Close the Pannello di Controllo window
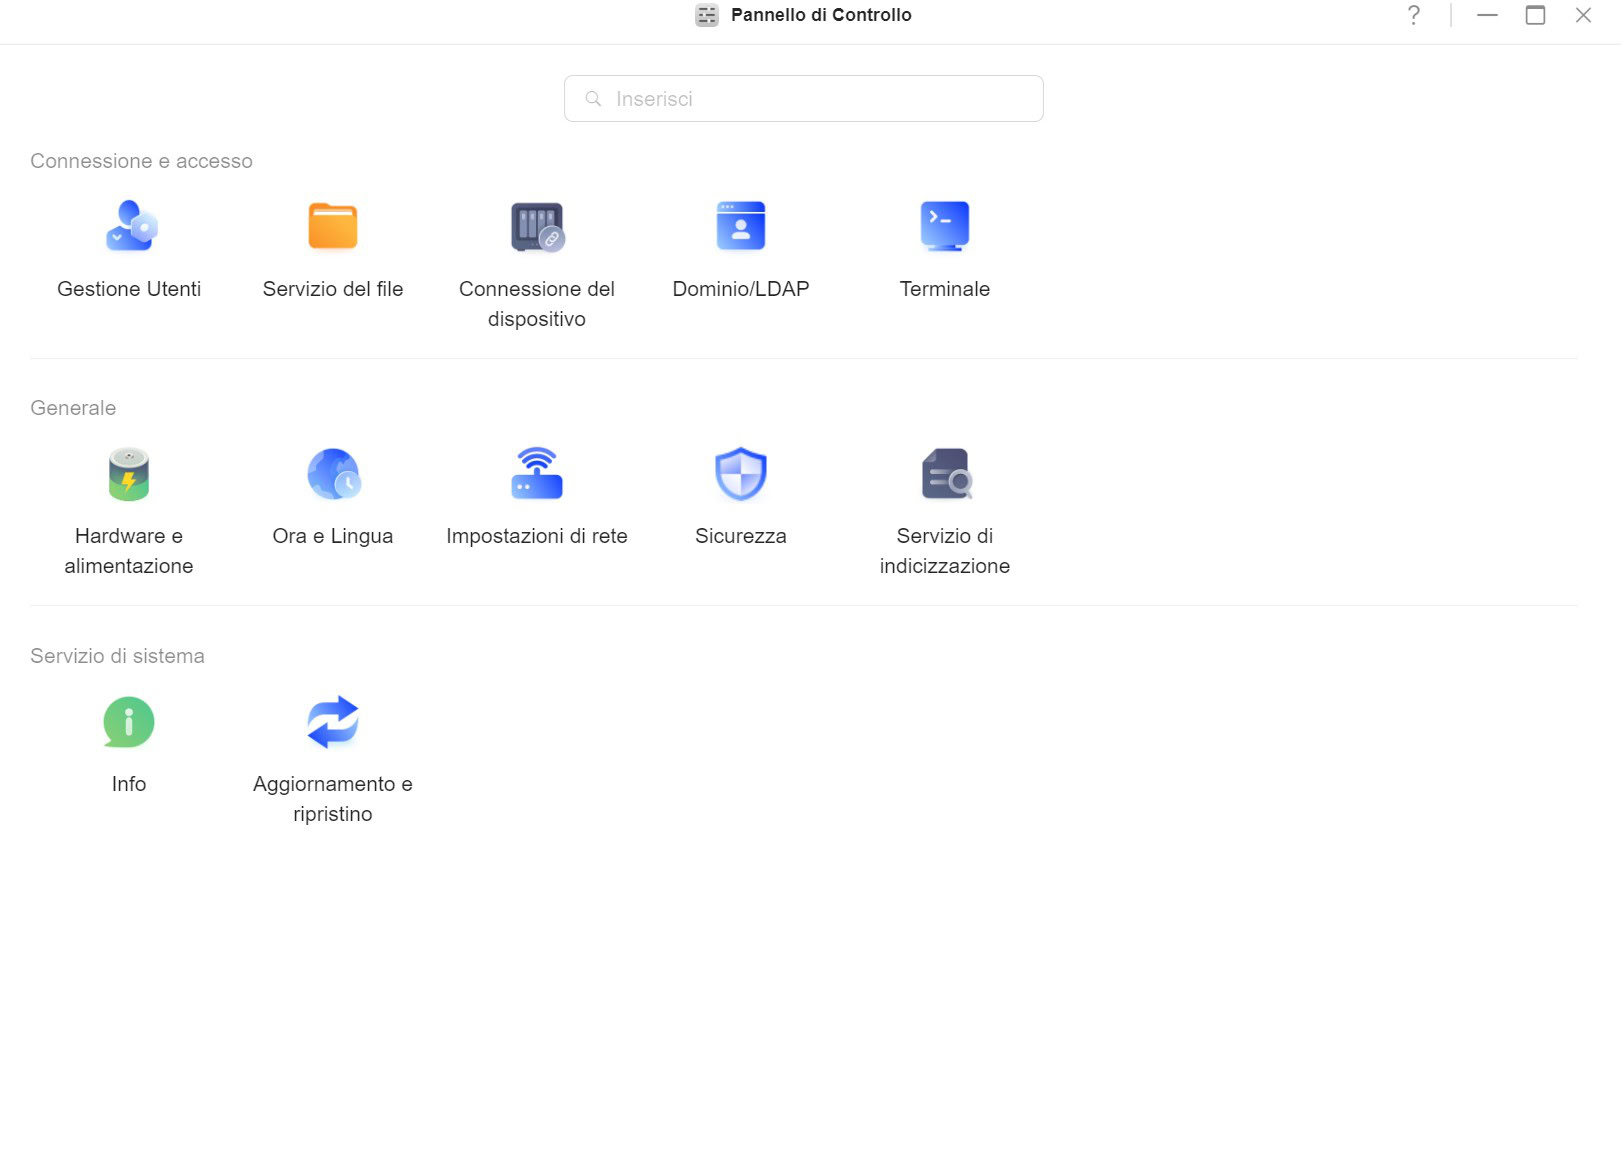Image resolution: width=1621 pixels, height=1170 pixels. (x=1583, y=15)
